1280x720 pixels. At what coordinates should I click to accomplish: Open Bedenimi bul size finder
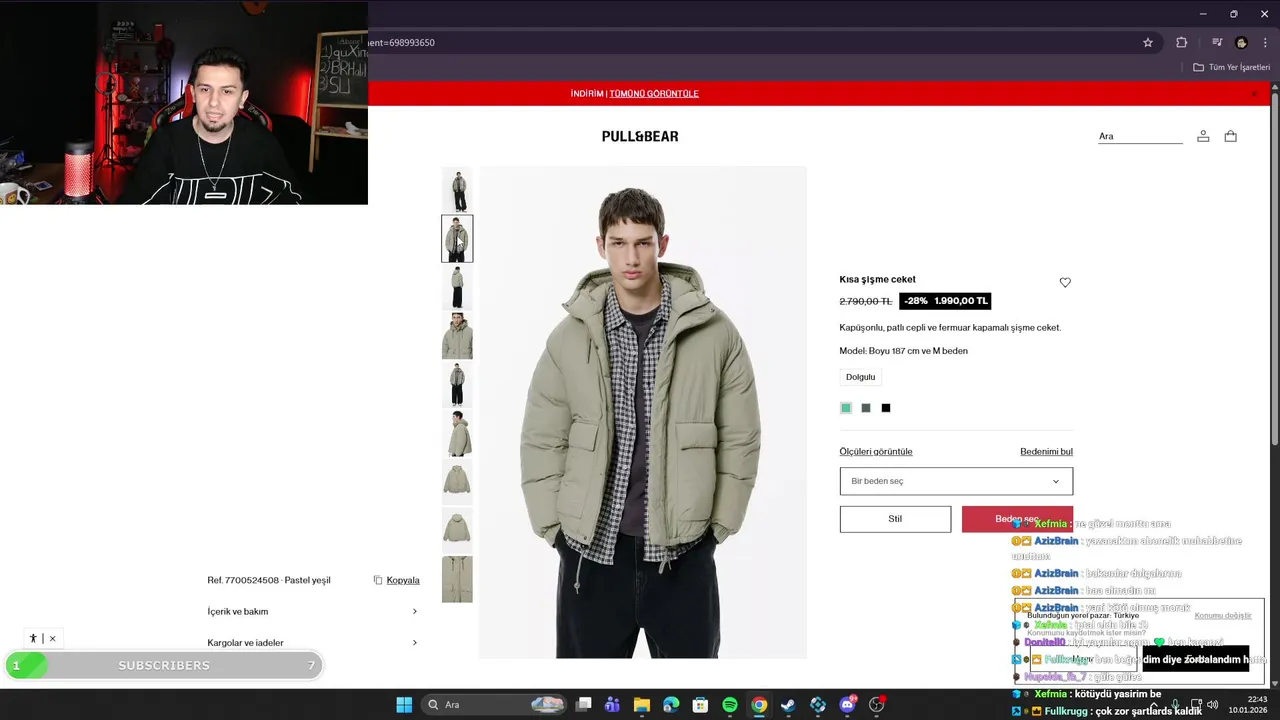coord(1046,452)
